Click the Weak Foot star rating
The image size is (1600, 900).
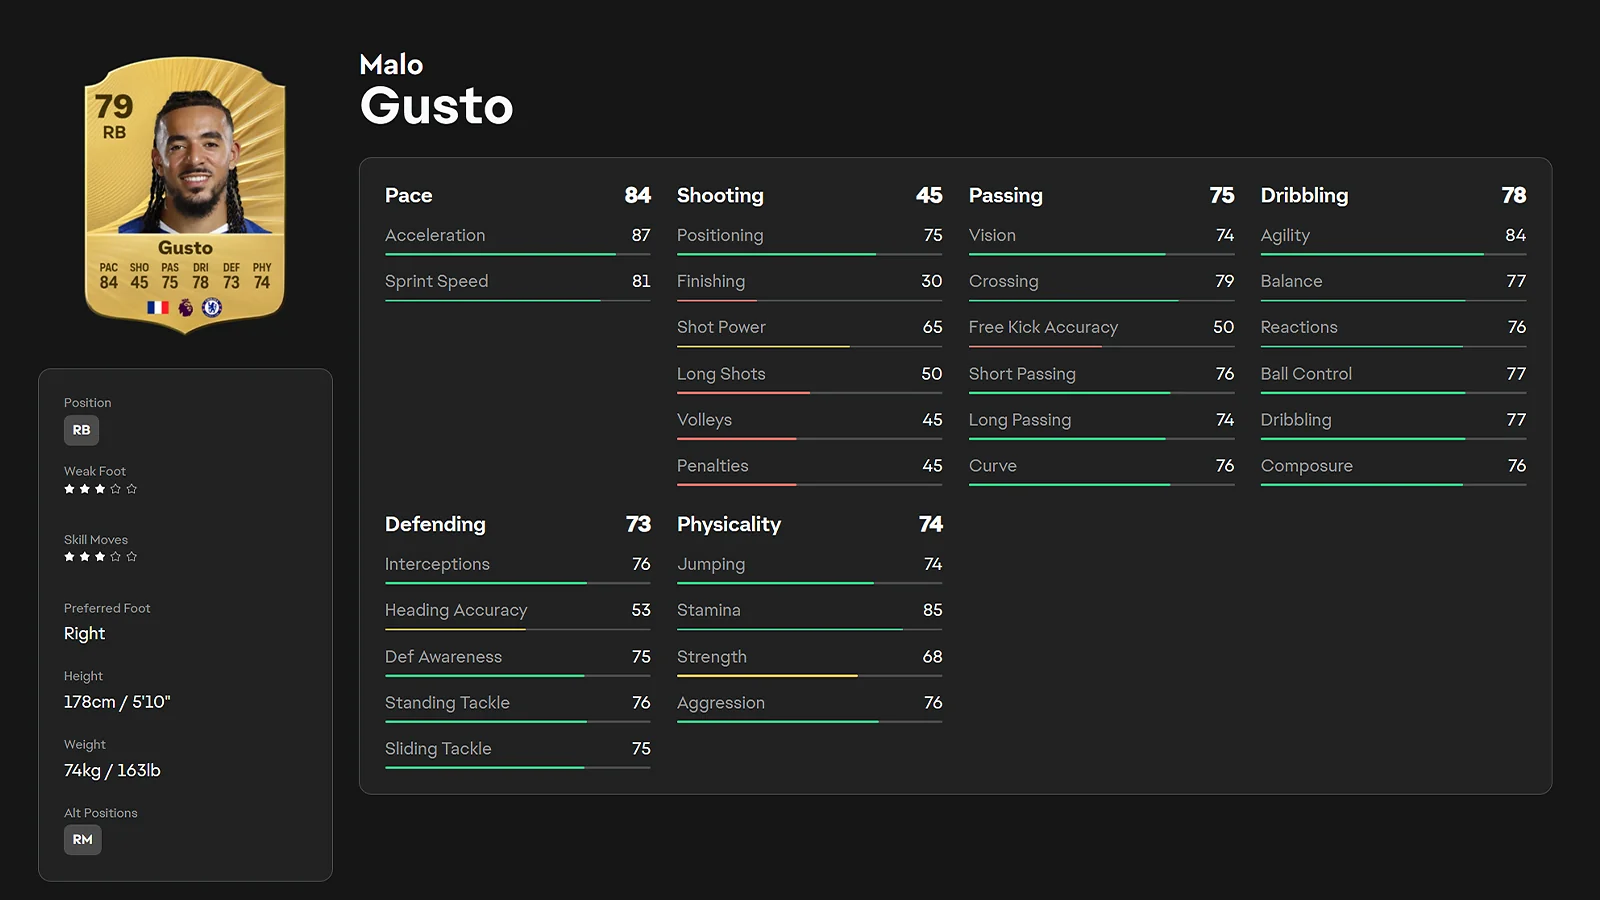click(x=100, y=489)
